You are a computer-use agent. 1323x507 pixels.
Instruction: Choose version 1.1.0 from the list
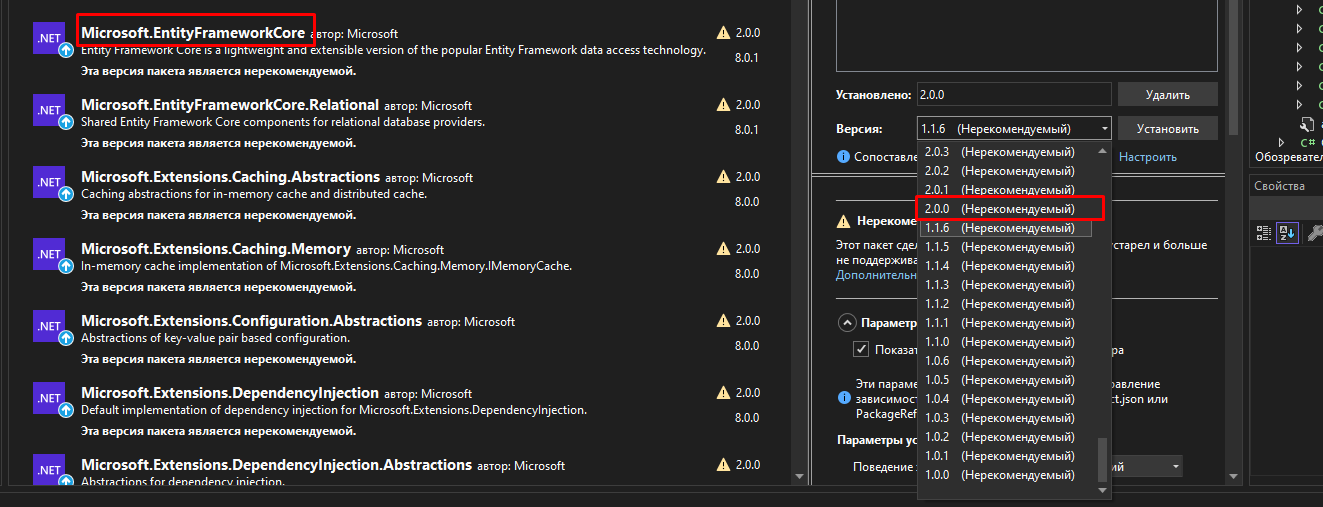pyautogui.click(x=1007, y=342)
